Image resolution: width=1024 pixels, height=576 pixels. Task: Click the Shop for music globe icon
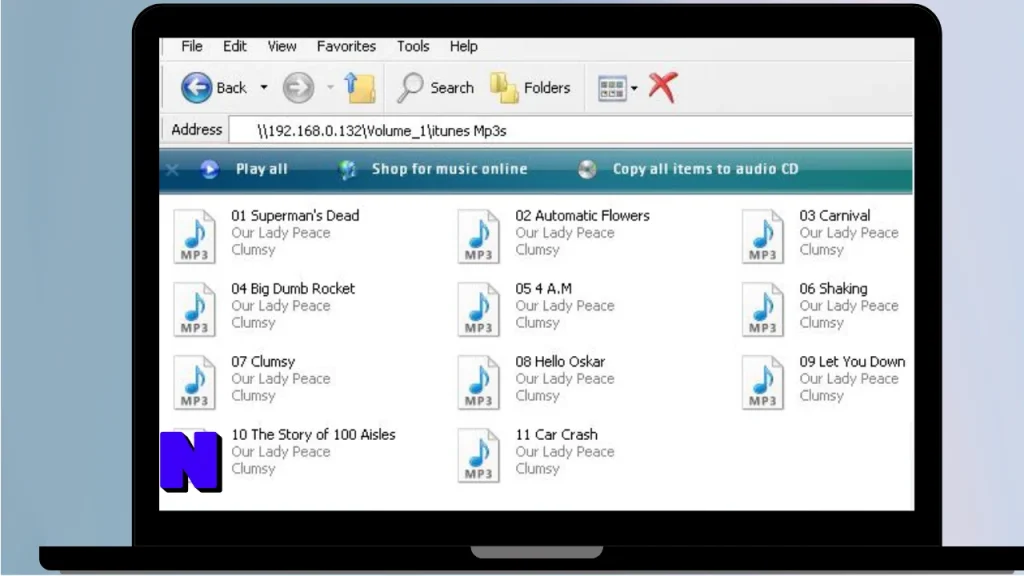pyautogui.click(x=347, y=170)
